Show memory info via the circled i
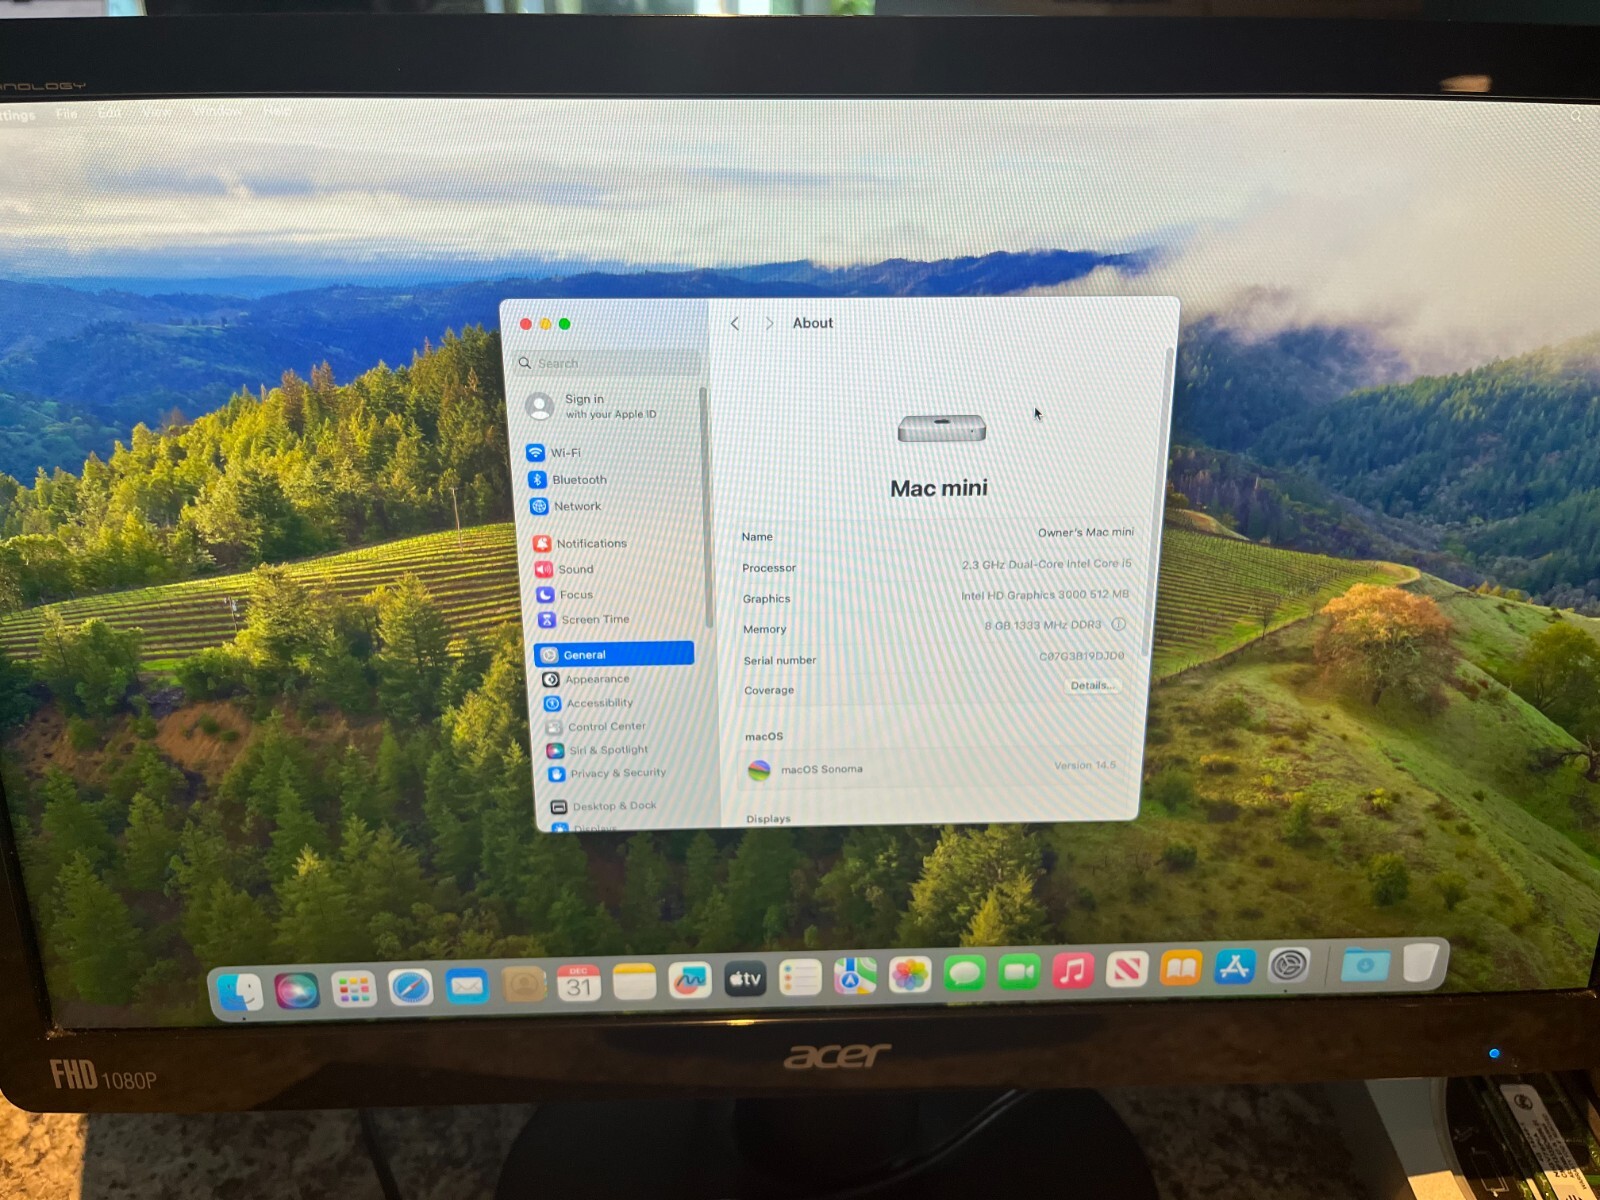The width and height of the screenshot is (1600, 1200). pyautogui.click(x=1119, y=624)
